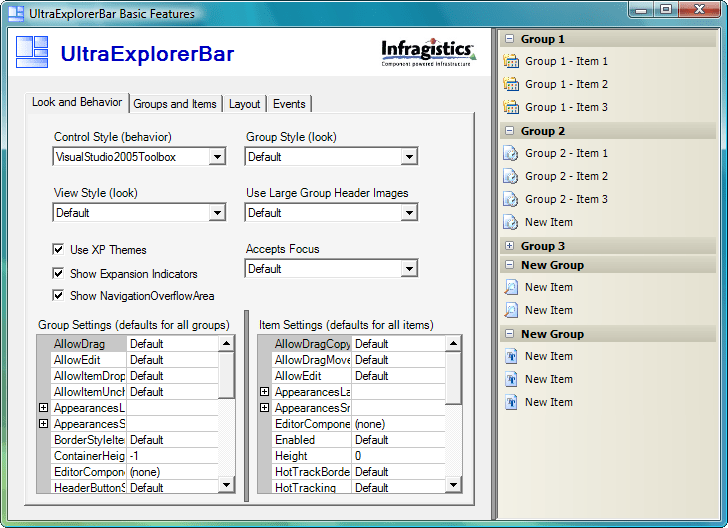
Task: Select HotTrackBorde row in Item Settings
Action: tap(352, 472)
